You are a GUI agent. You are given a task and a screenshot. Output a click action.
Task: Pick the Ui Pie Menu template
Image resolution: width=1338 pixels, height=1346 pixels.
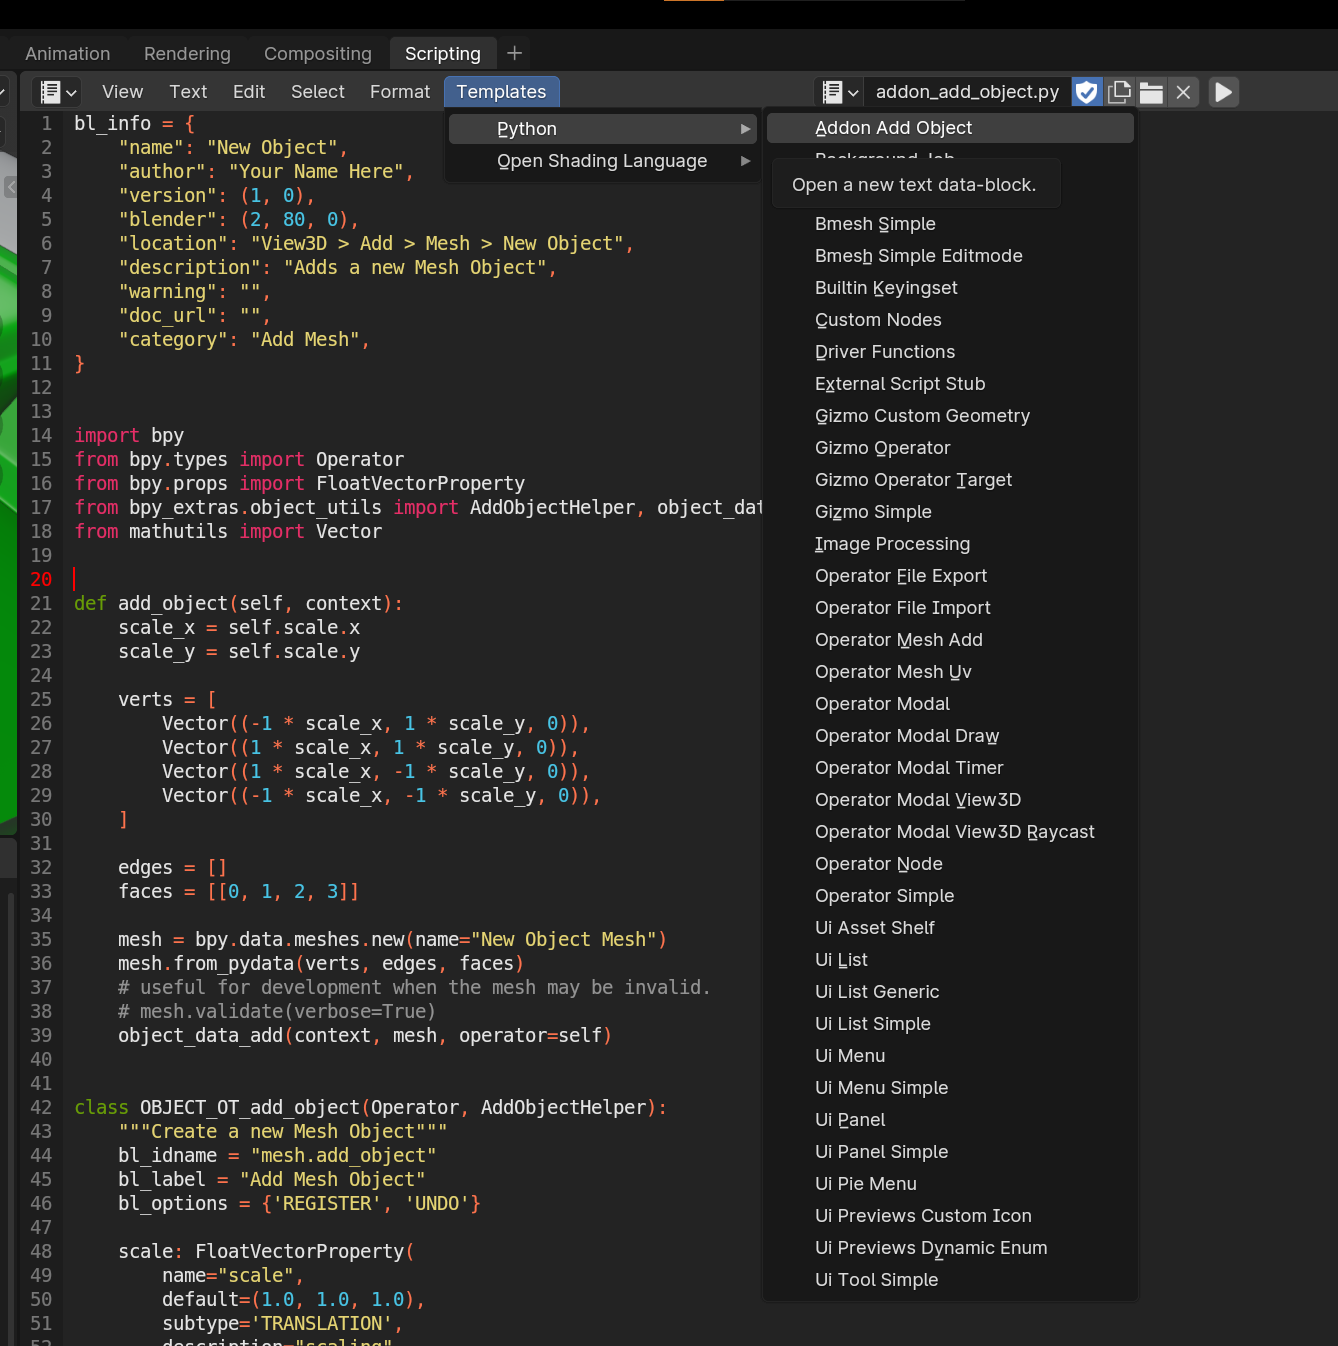865,1184
